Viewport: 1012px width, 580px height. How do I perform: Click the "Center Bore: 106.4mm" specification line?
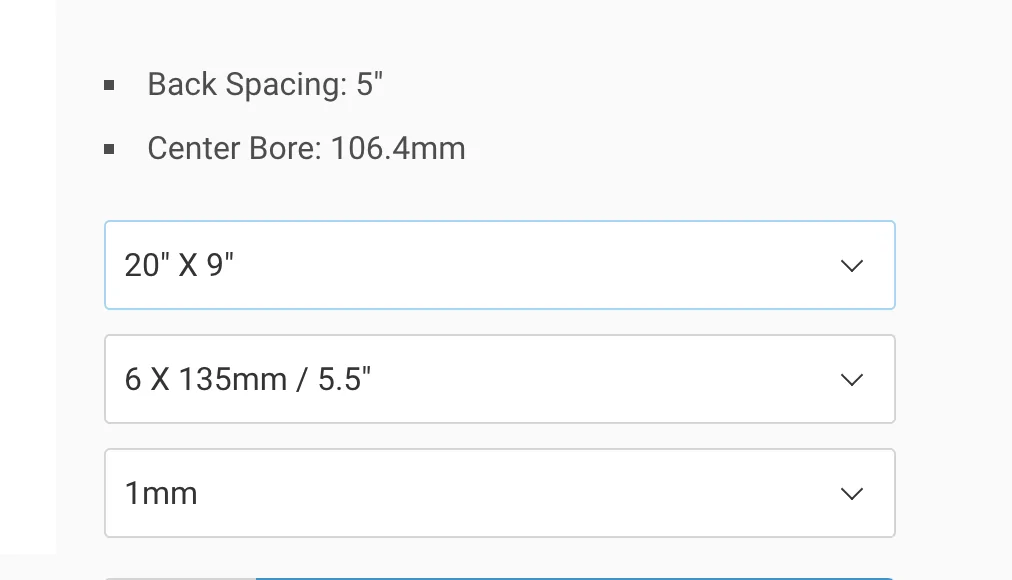click(306, 149)
